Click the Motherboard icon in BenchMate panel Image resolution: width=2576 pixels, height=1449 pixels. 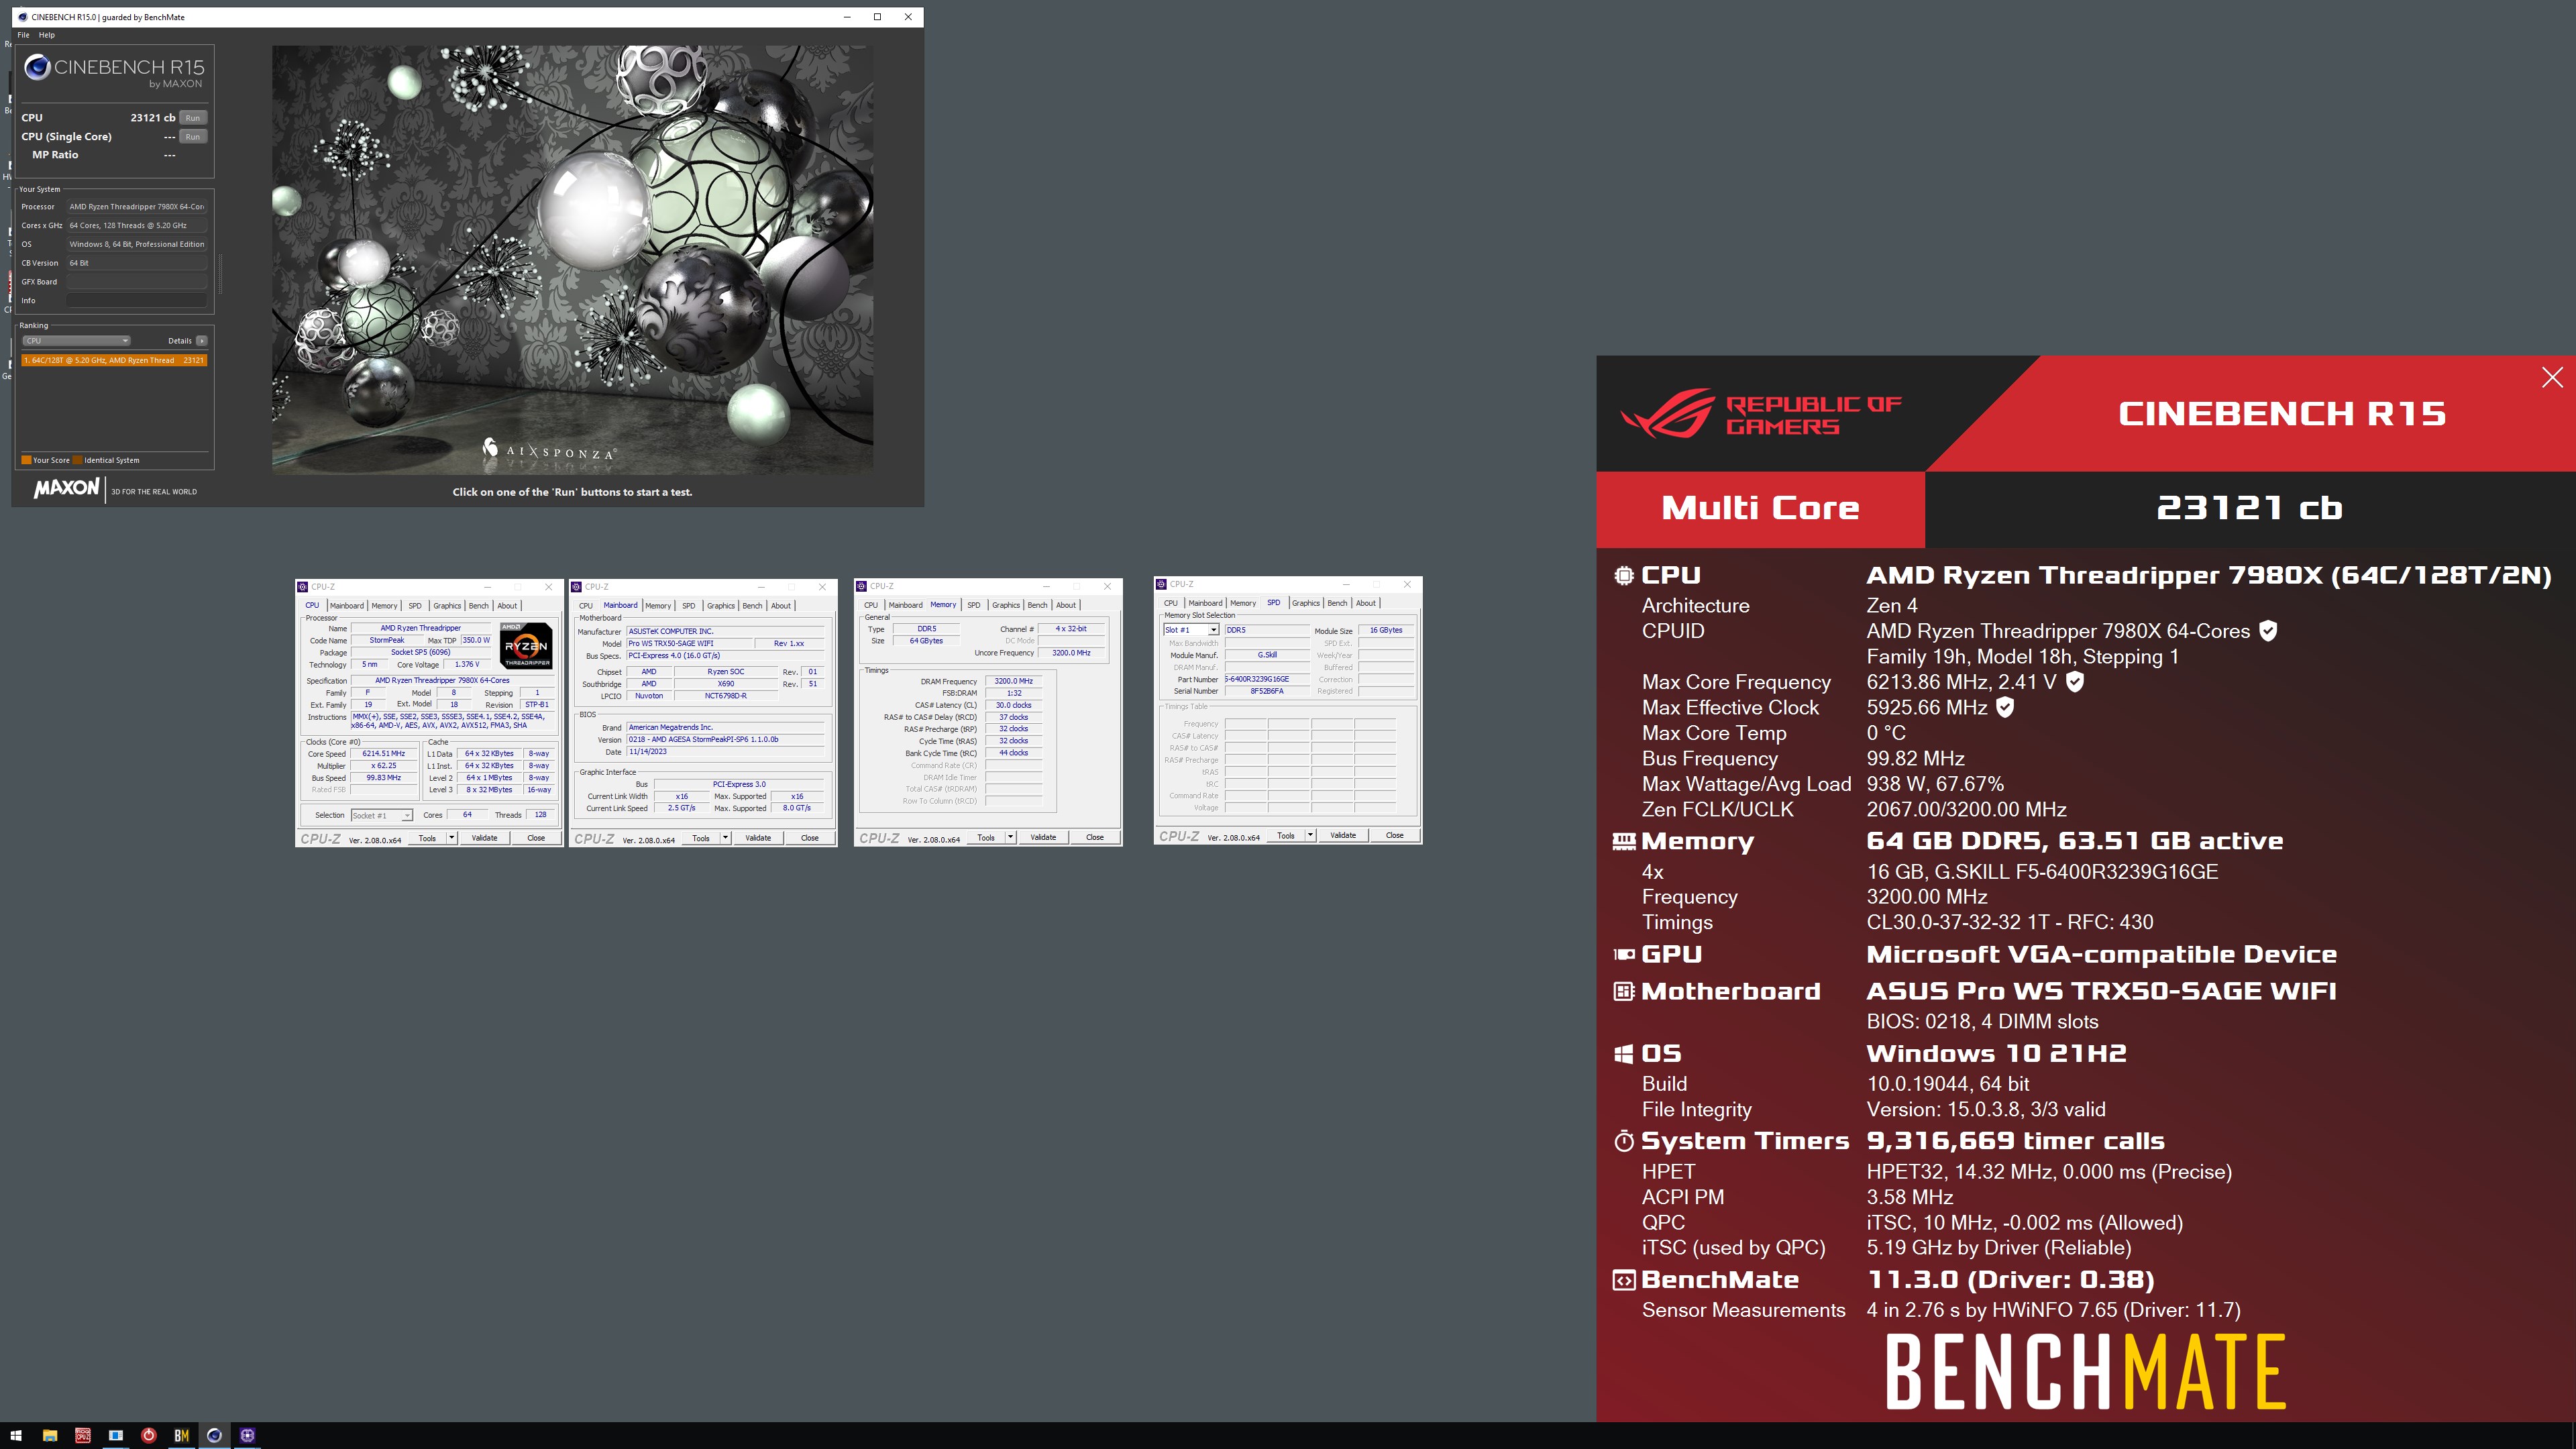point(1624,991)
